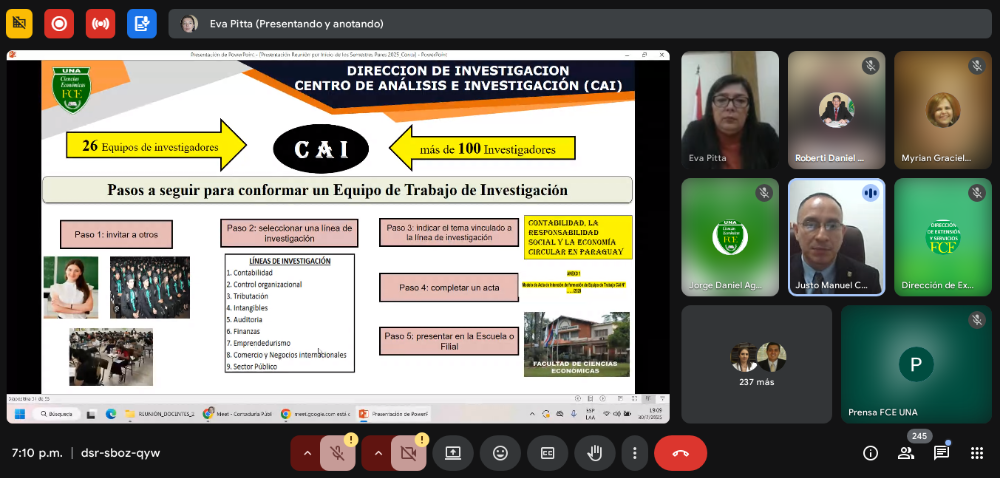This screenshot has width=1000, height=478.
Task: Click the meeting code dsr-sboz-qyw
Action: [121, 453]
